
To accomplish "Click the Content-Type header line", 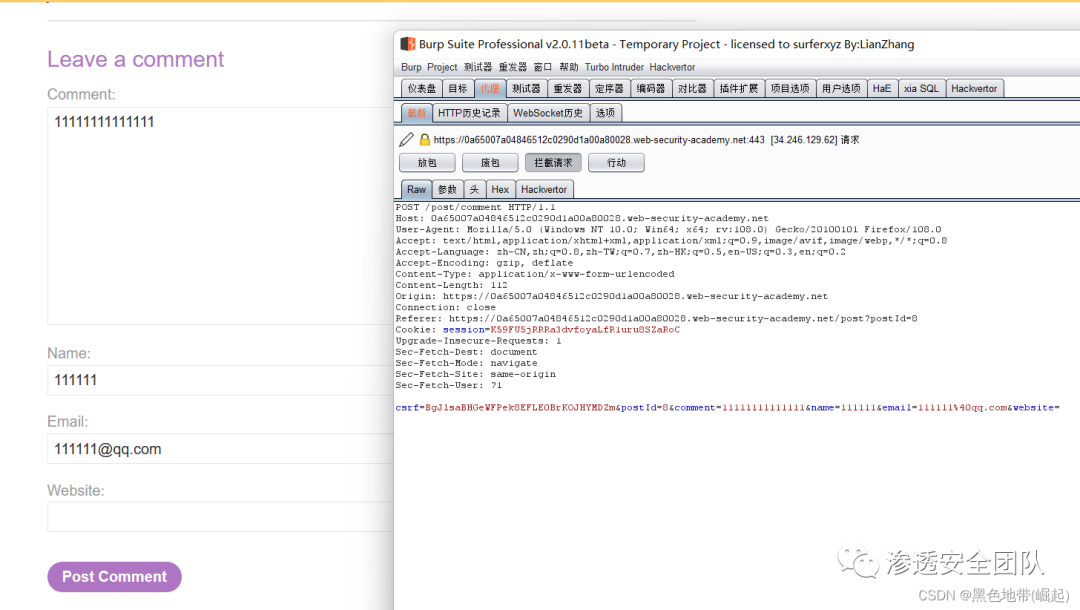I will point(535,274).
